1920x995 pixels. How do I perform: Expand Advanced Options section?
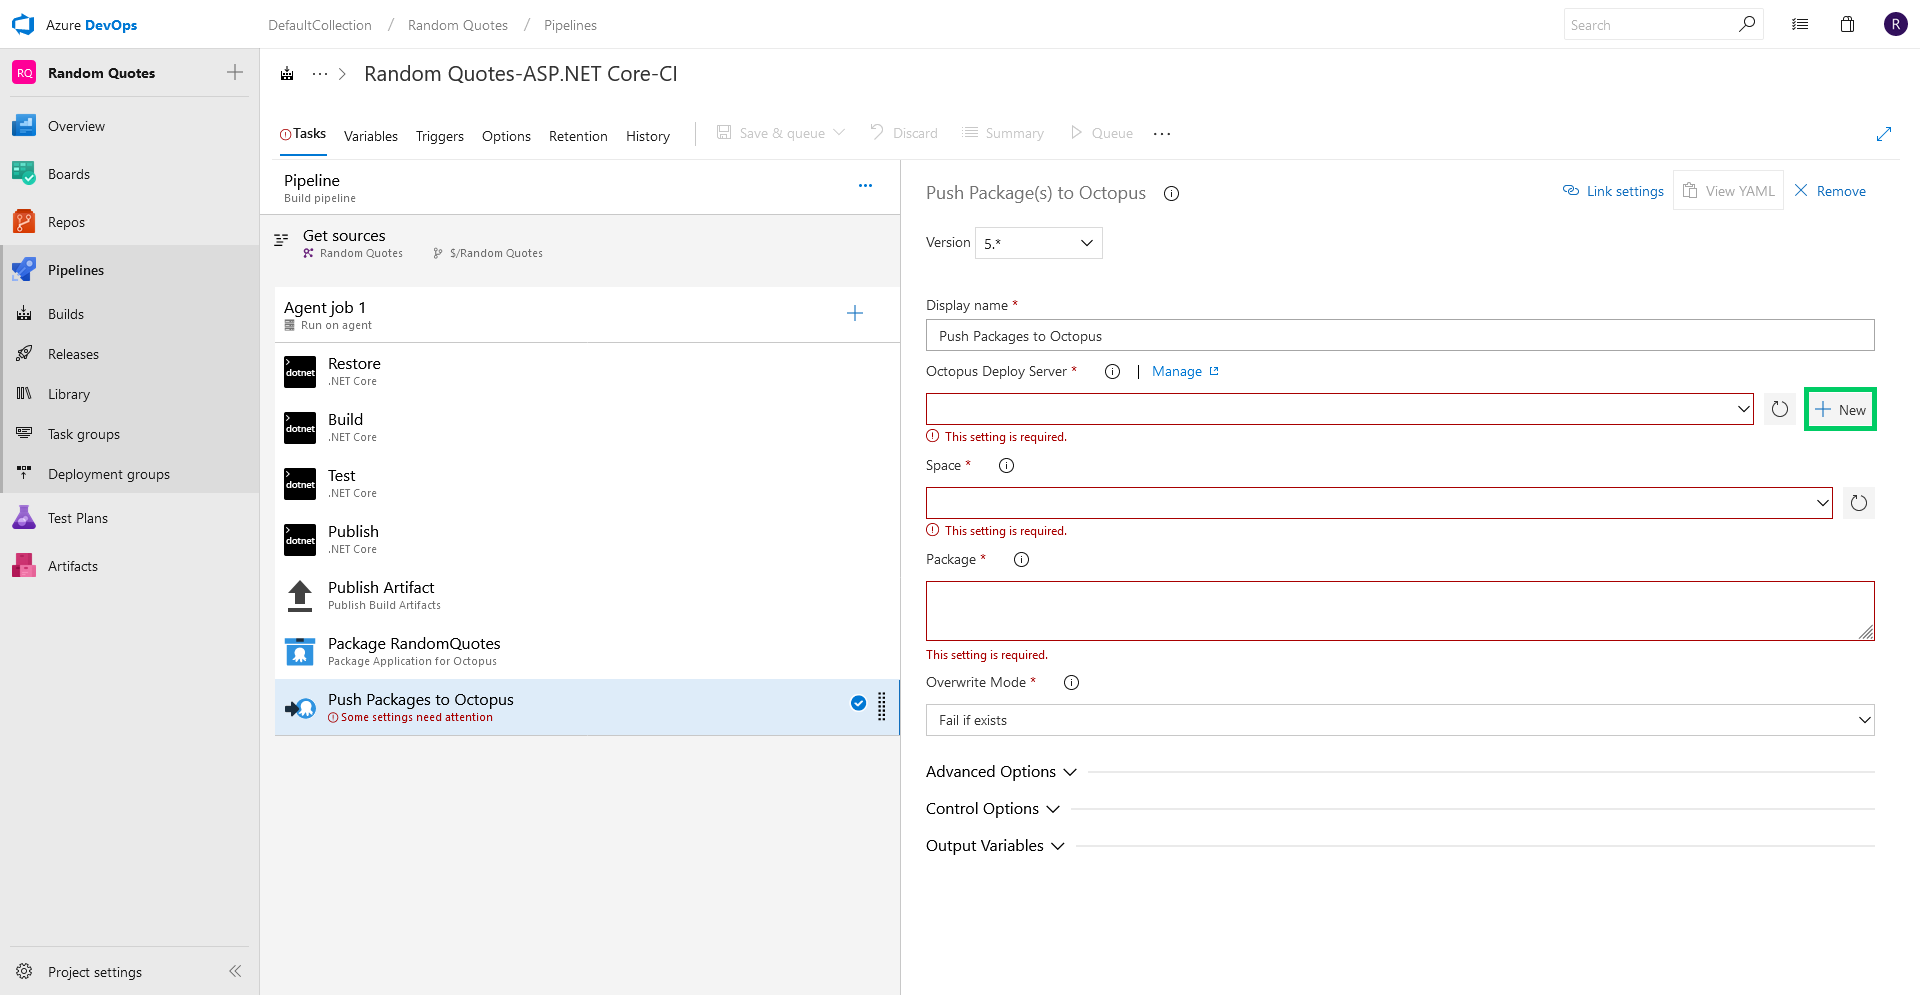[1001, 772]
